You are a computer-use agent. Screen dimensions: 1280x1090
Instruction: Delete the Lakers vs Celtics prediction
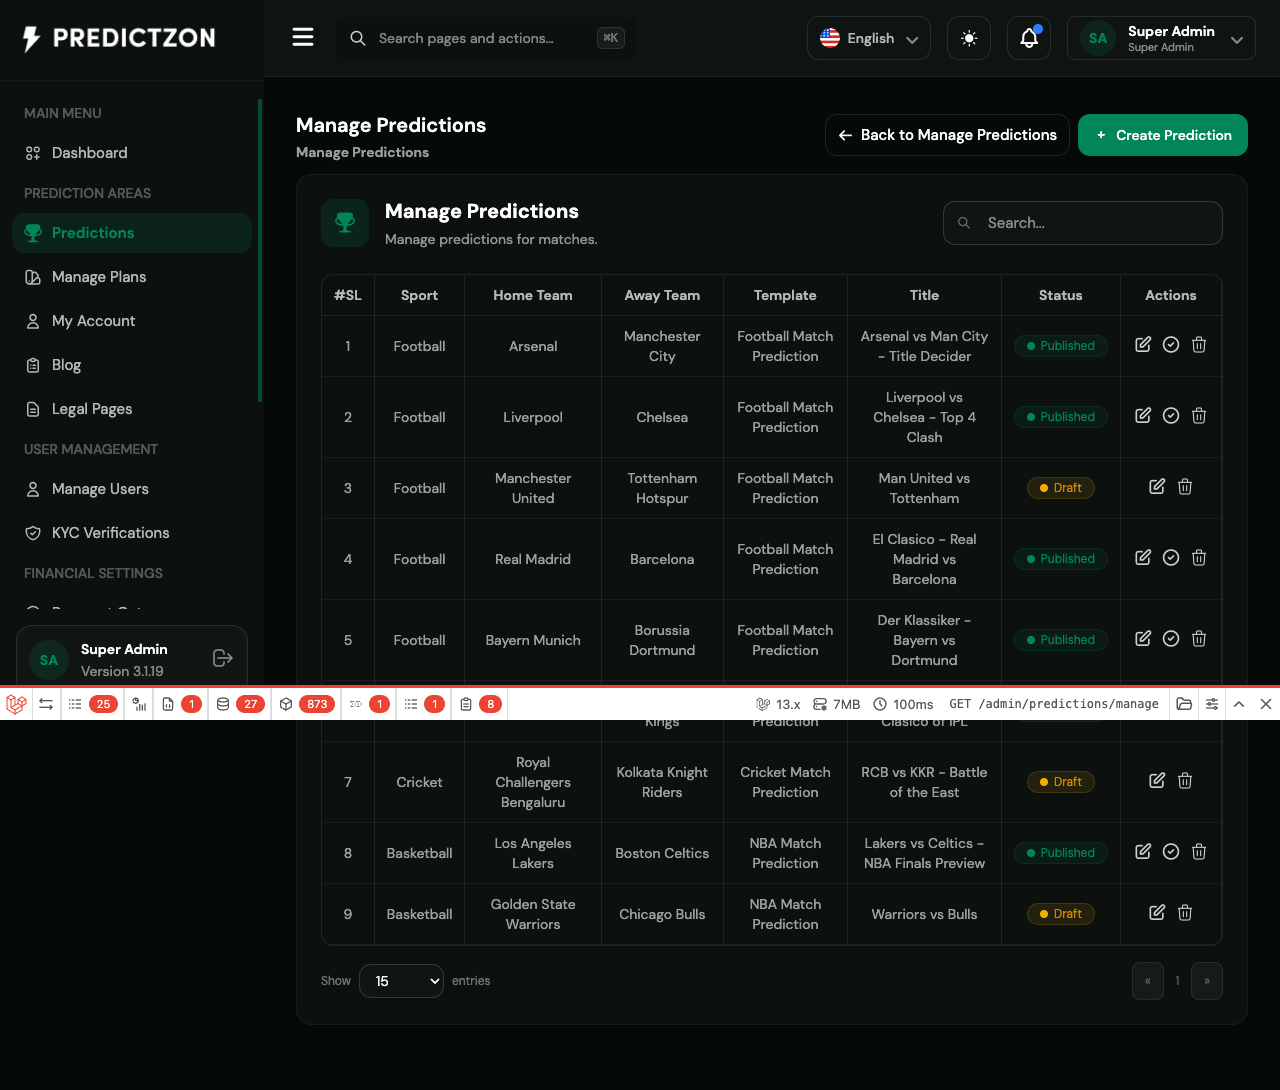click(1199, 852)
